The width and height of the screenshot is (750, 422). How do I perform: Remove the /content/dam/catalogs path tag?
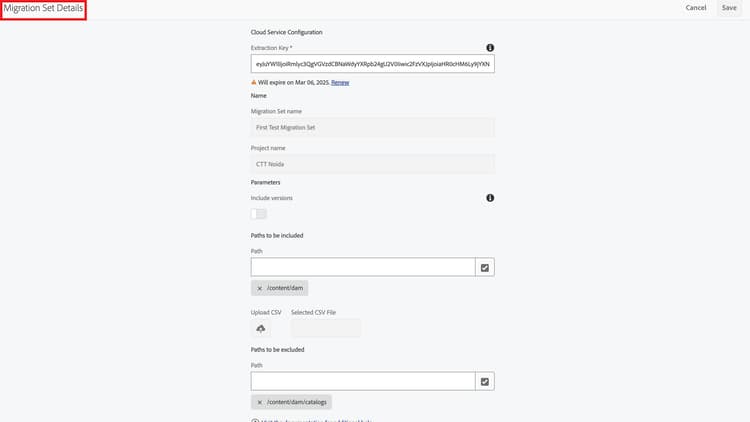click(x=260, y=402)
